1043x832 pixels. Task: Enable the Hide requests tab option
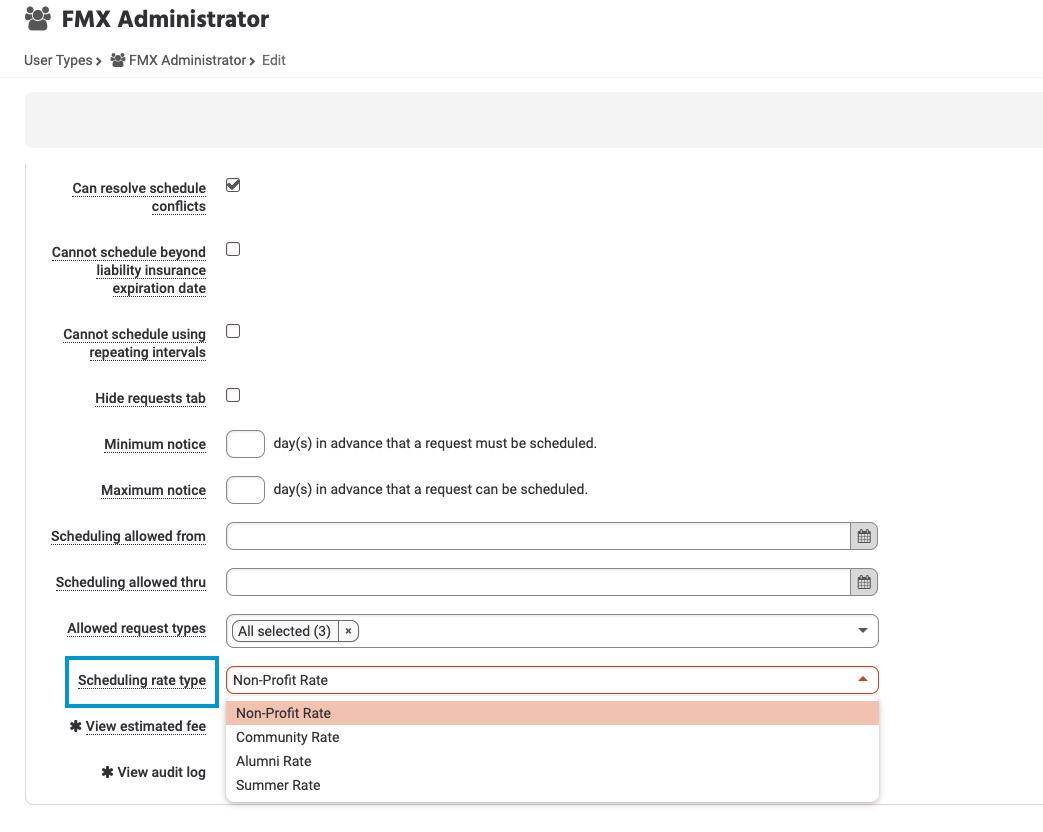(x=232, y=395)
